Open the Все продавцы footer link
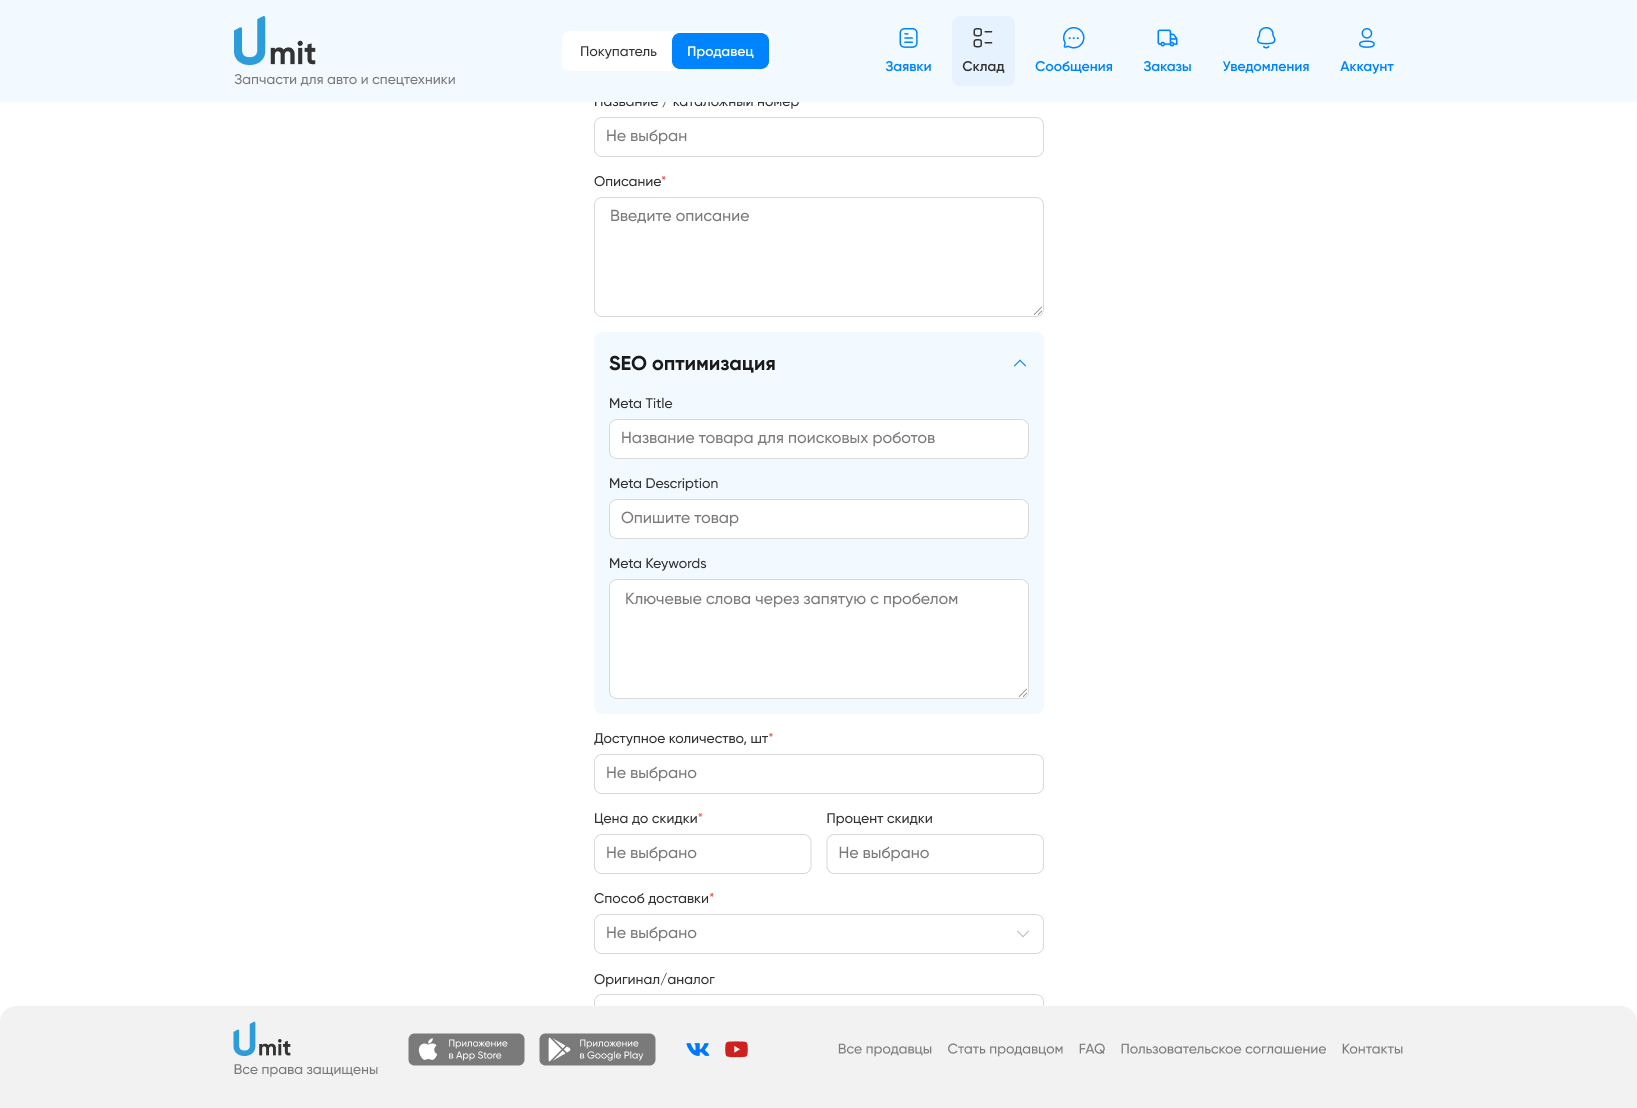 [885, 1049]
